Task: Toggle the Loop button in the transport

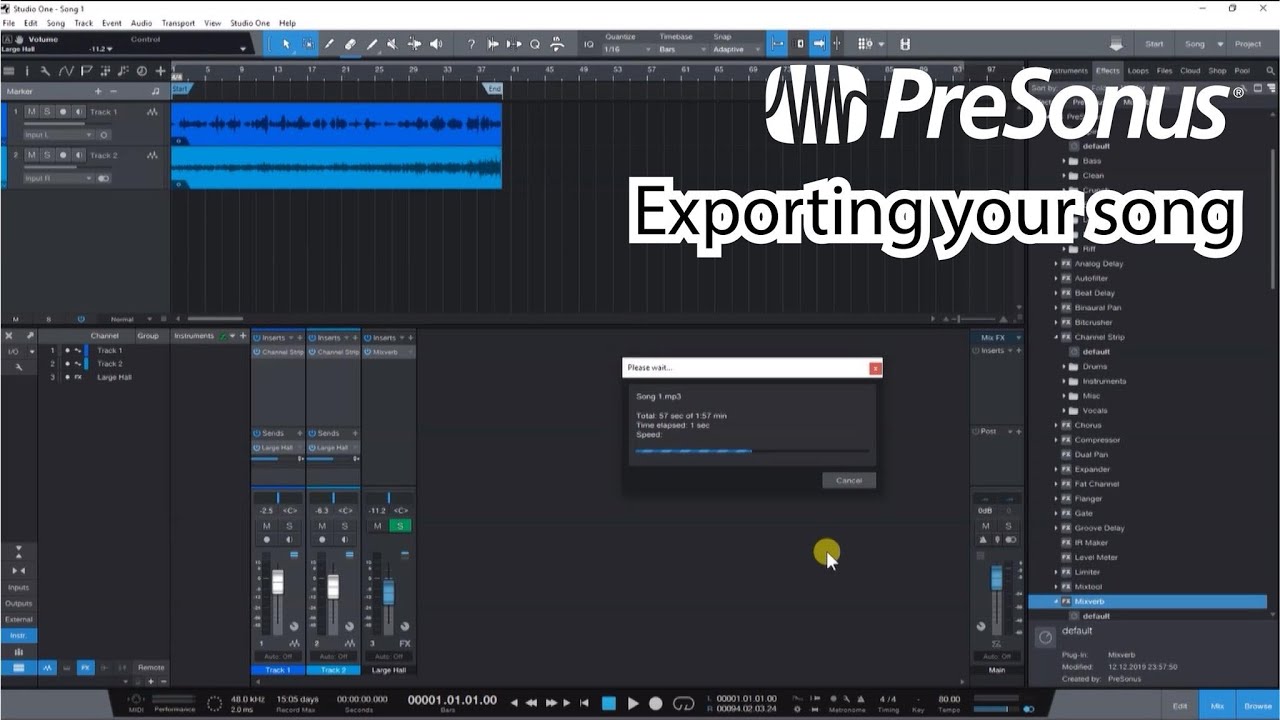Action: point(684,703)
